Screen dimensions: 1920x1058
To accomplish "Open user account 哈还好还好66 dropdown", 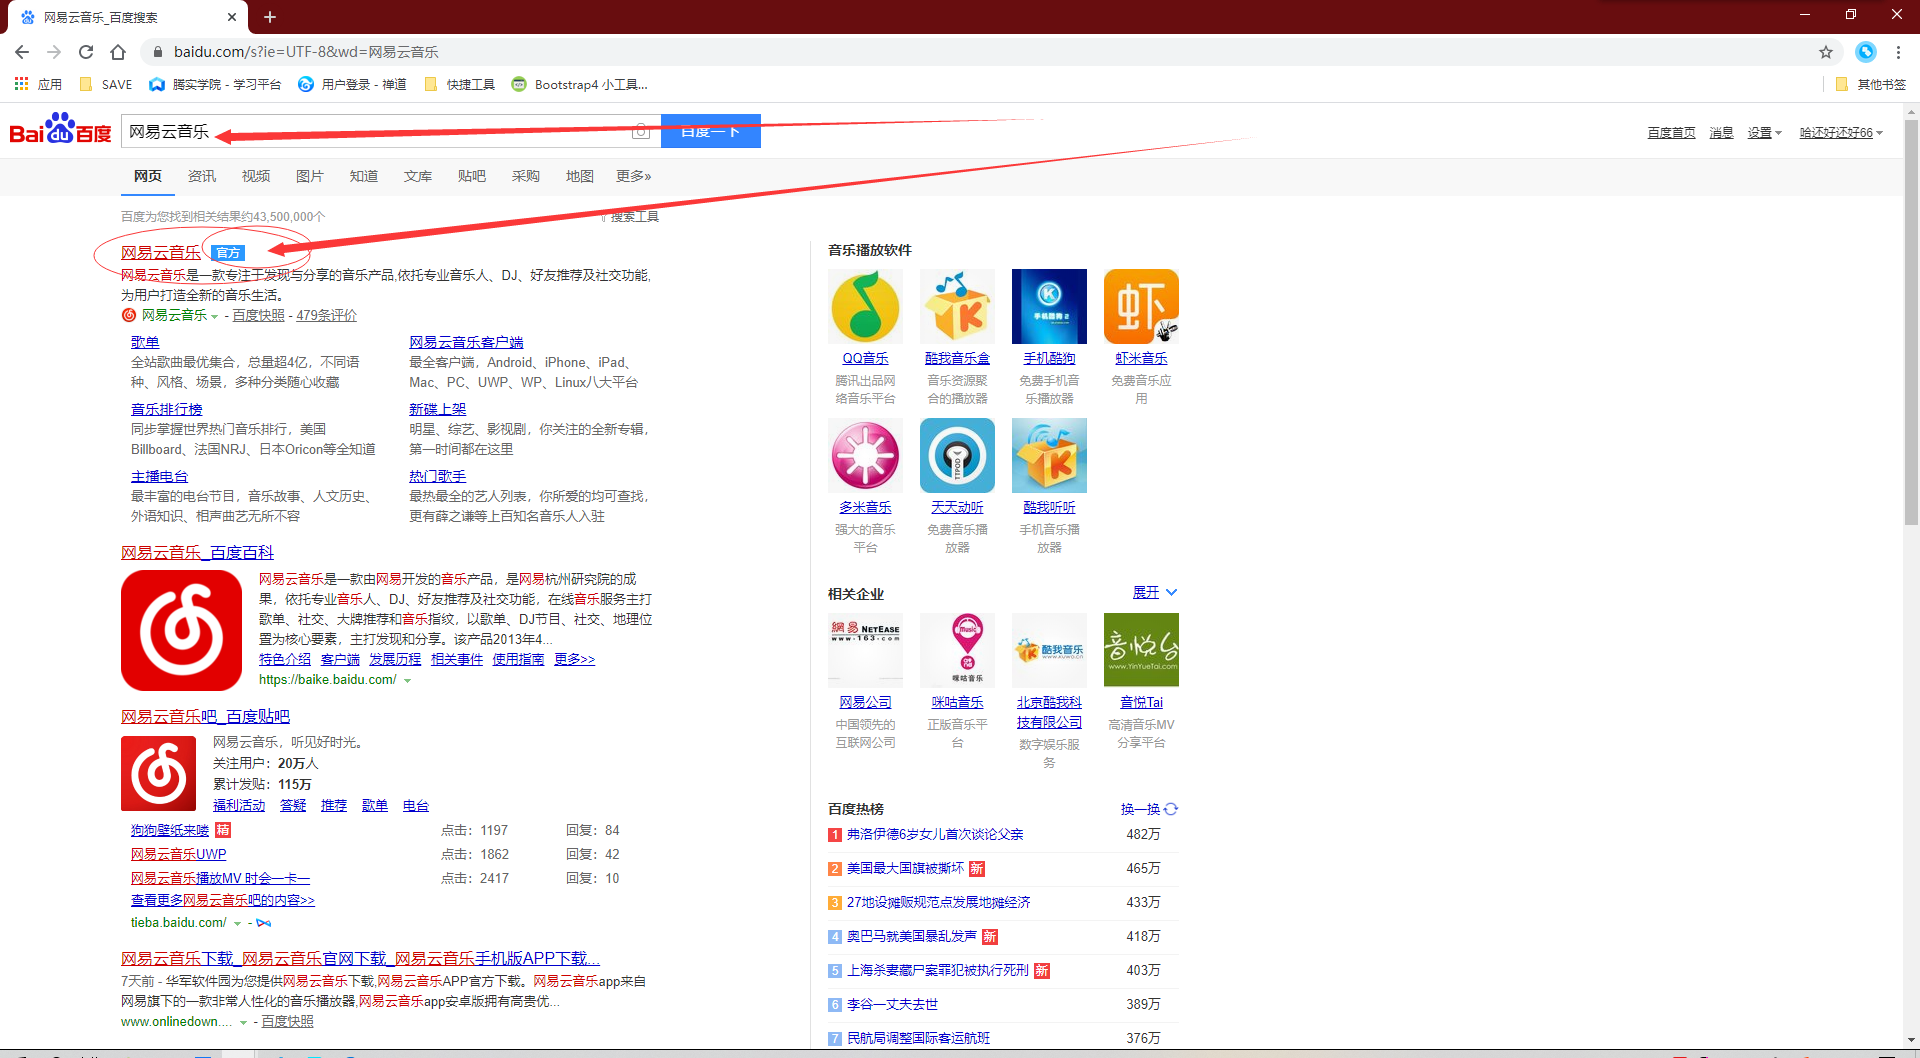I will [x=1841, y=132].
